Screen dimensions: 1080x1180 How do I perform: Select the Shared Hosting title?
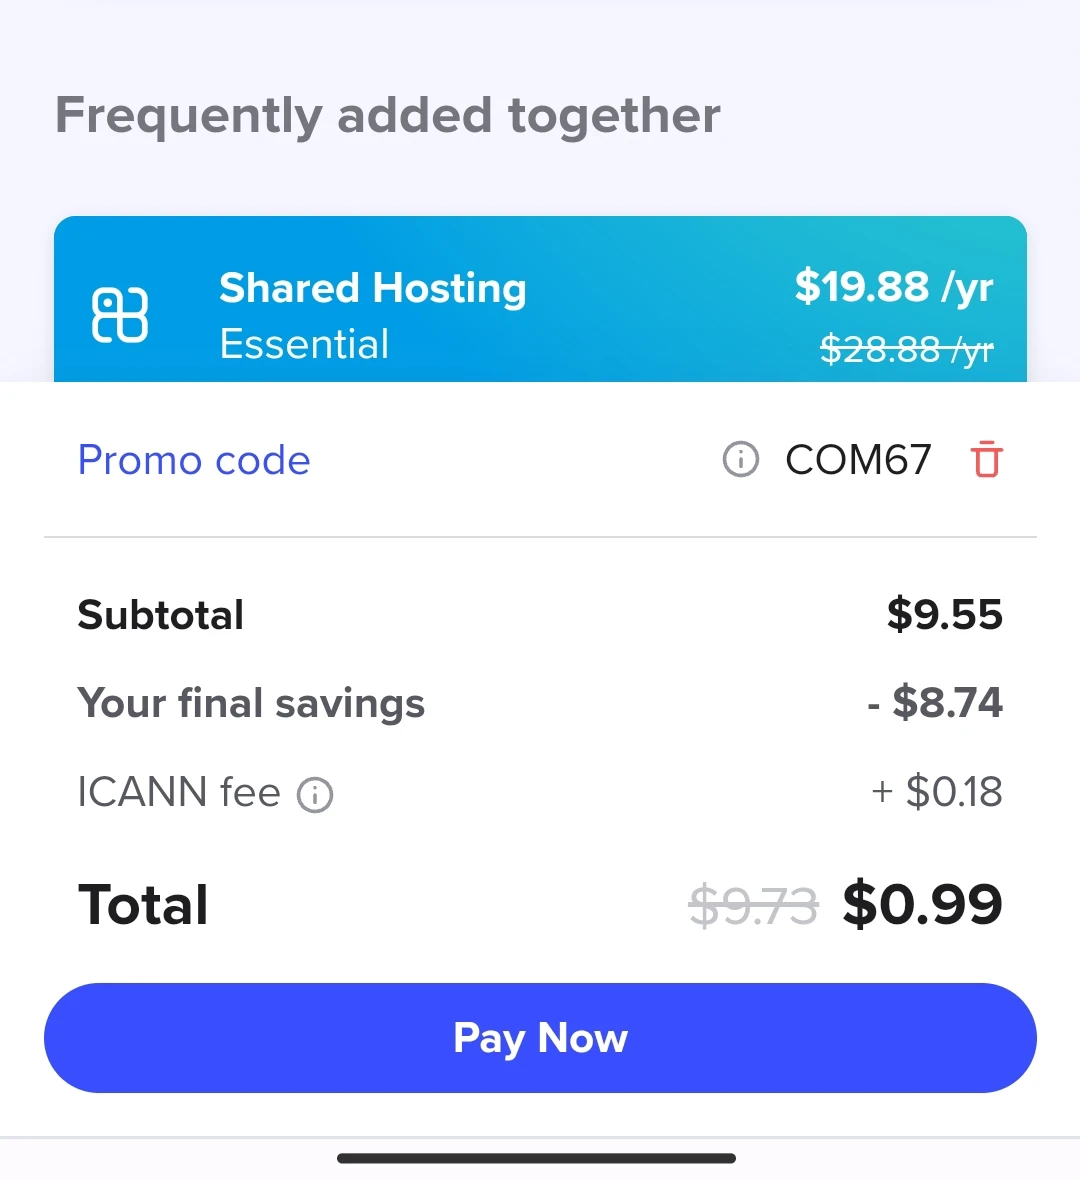coord(372,288)
